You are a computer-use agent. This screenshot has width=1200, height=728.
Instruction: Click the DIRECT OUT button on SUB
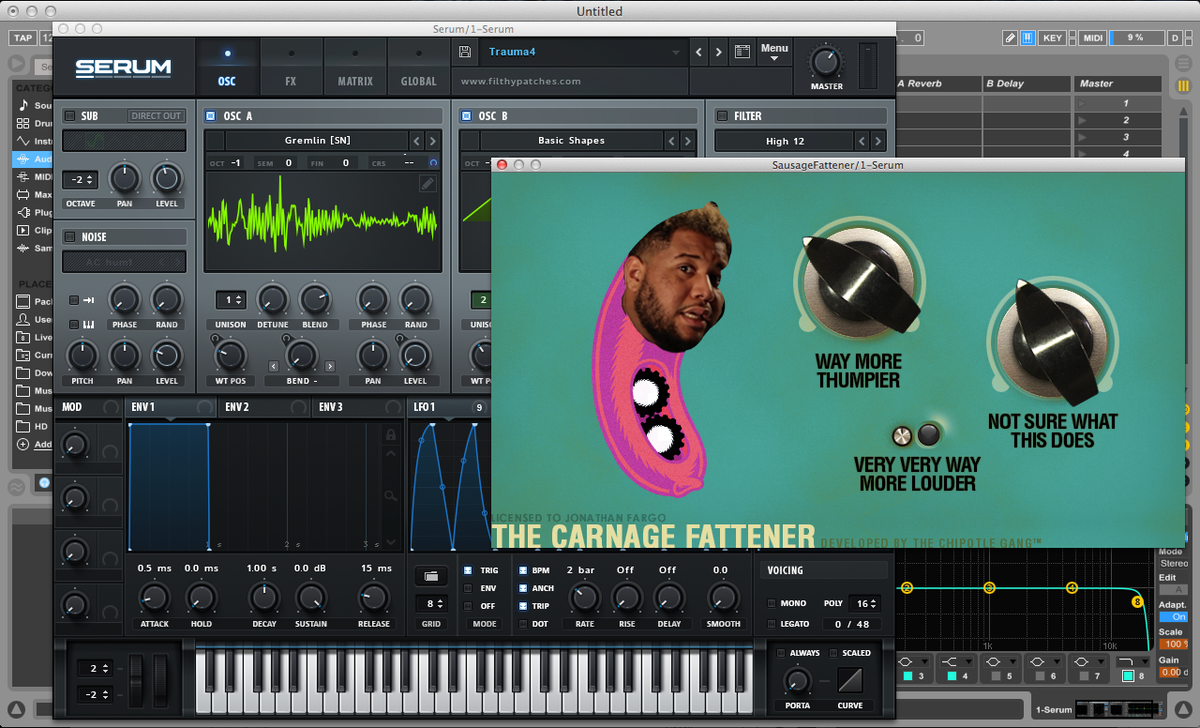click(x=157, y=116)
